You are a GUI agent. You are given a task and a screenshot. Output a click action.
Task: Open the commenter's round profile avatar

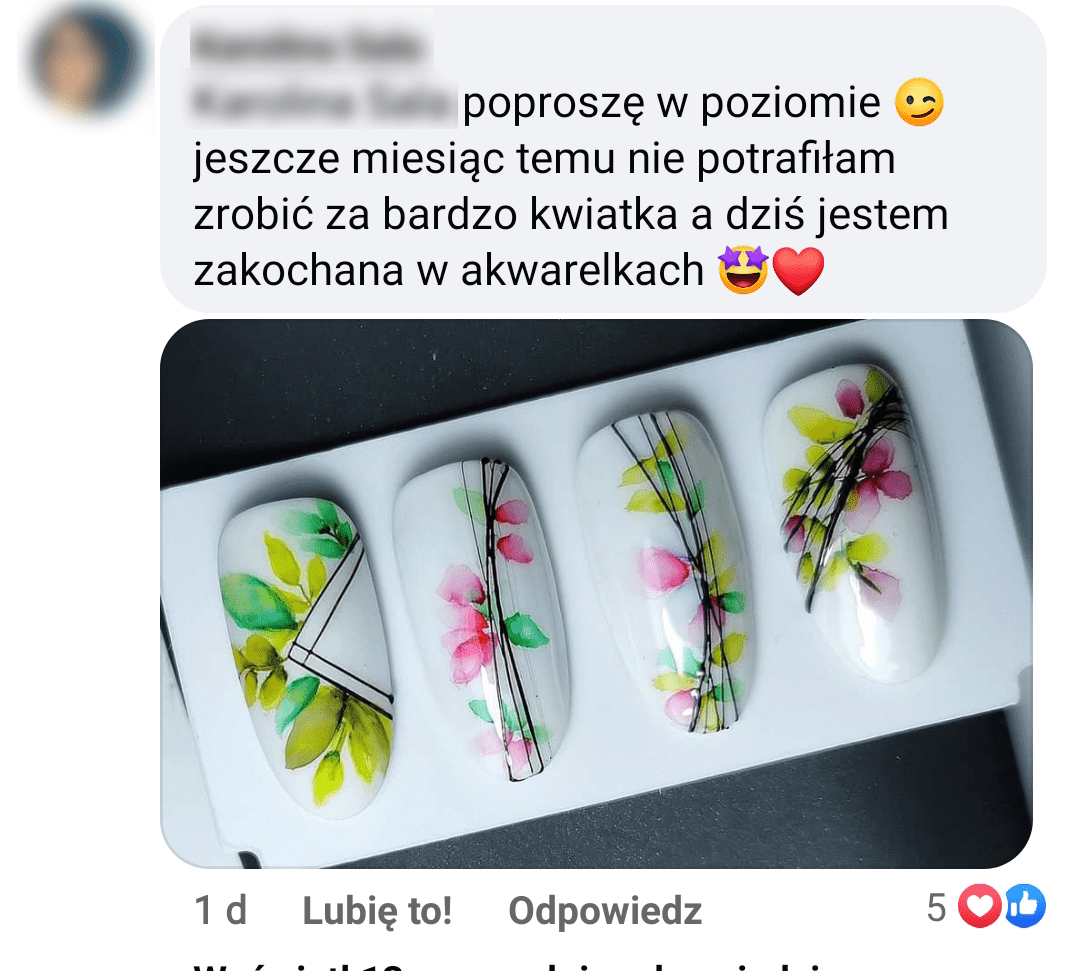[87, 60]
